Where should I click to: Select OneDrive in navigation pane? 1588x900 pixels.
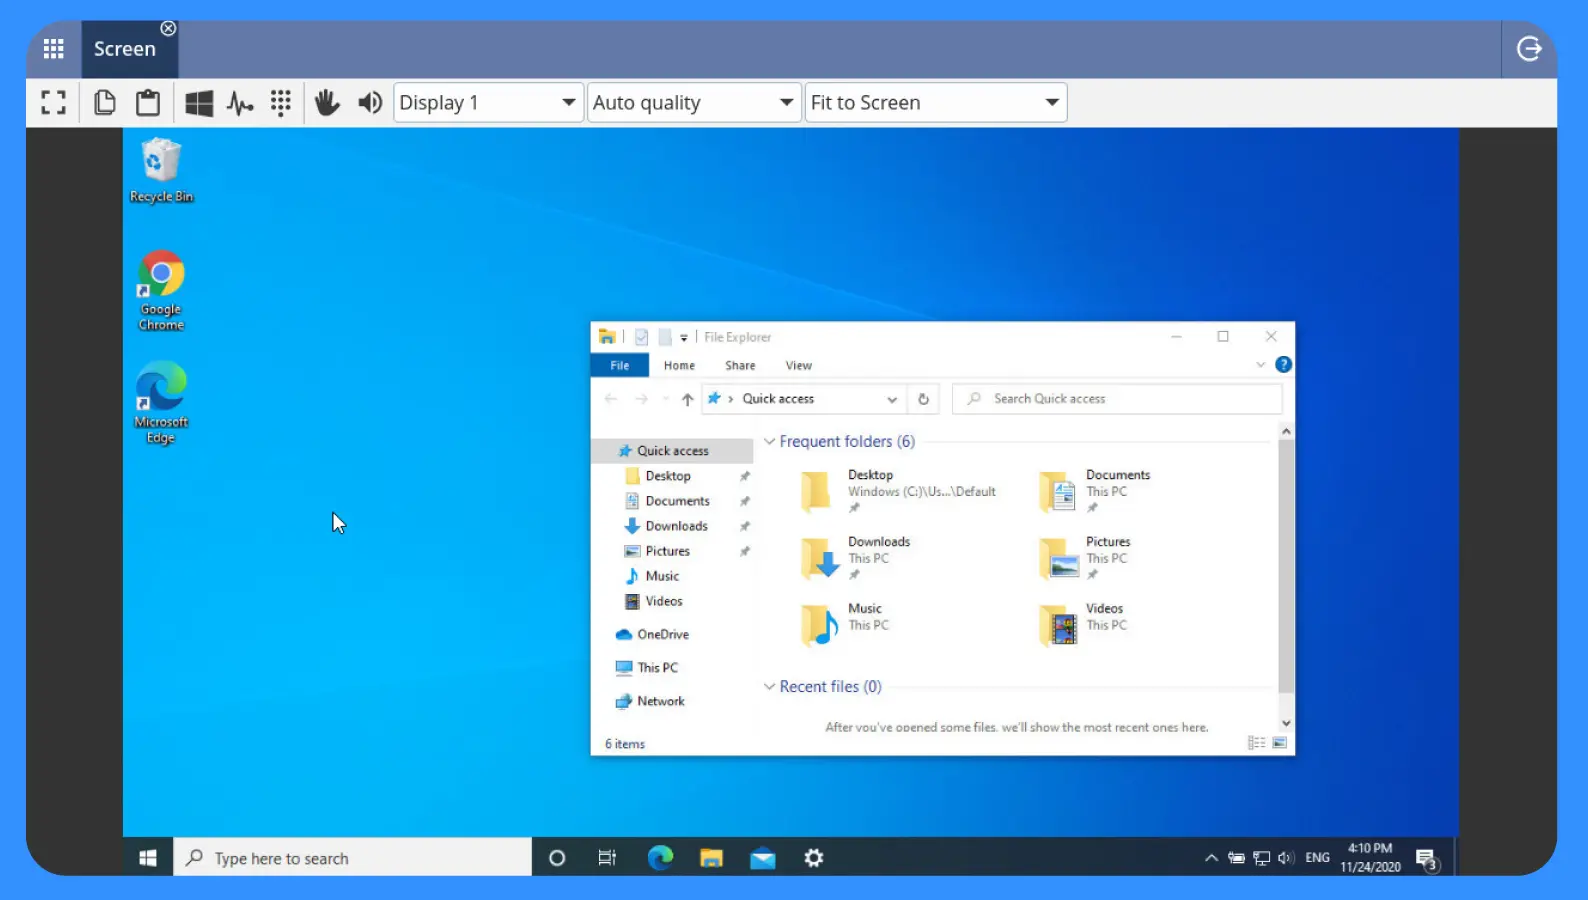click(x=662, y=634)
